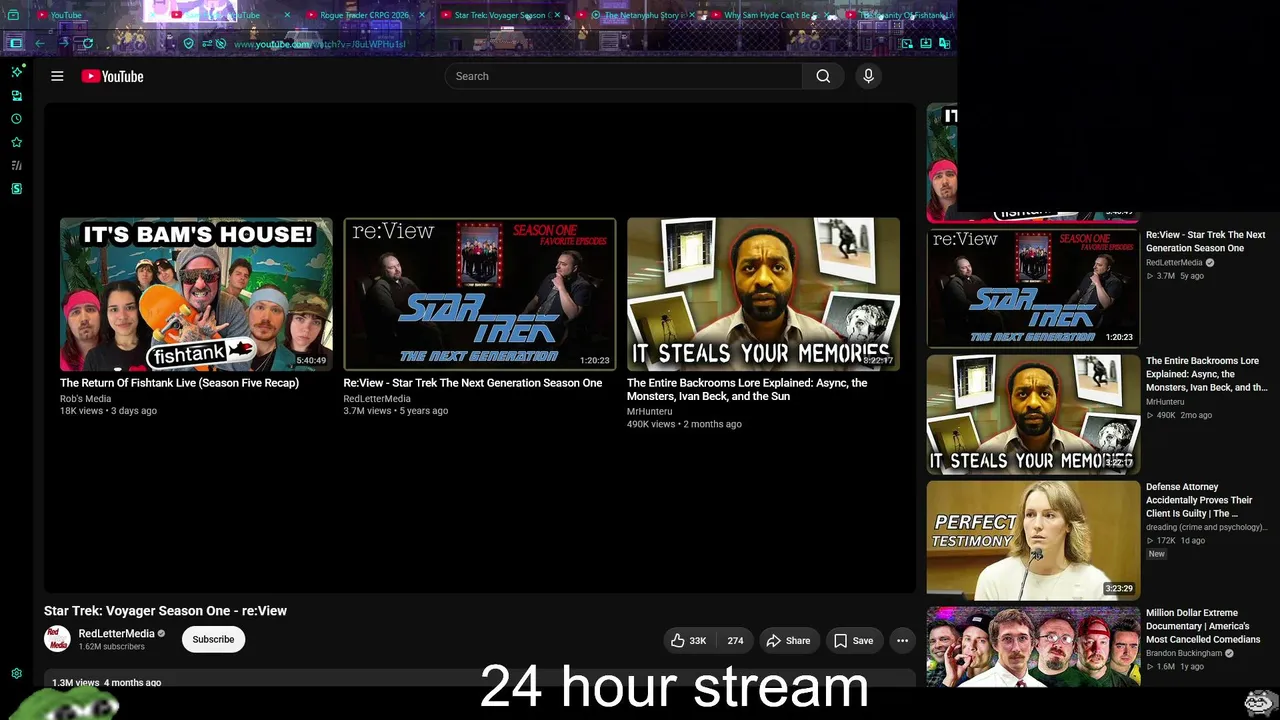Focus the YouTube search field
The image size is (1280, 720).
[x=623, y=76]
